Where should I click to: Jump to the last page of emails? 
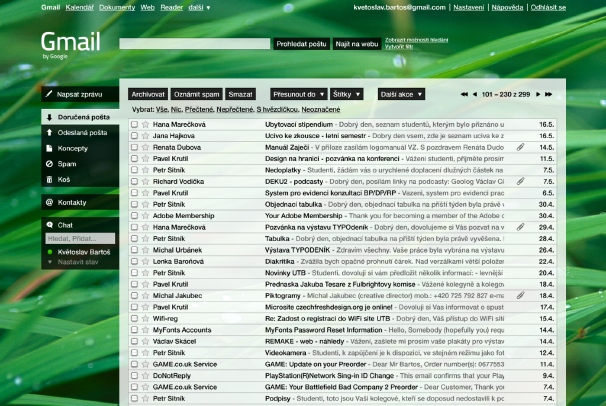pyautogui.click(x=548, y=94)
